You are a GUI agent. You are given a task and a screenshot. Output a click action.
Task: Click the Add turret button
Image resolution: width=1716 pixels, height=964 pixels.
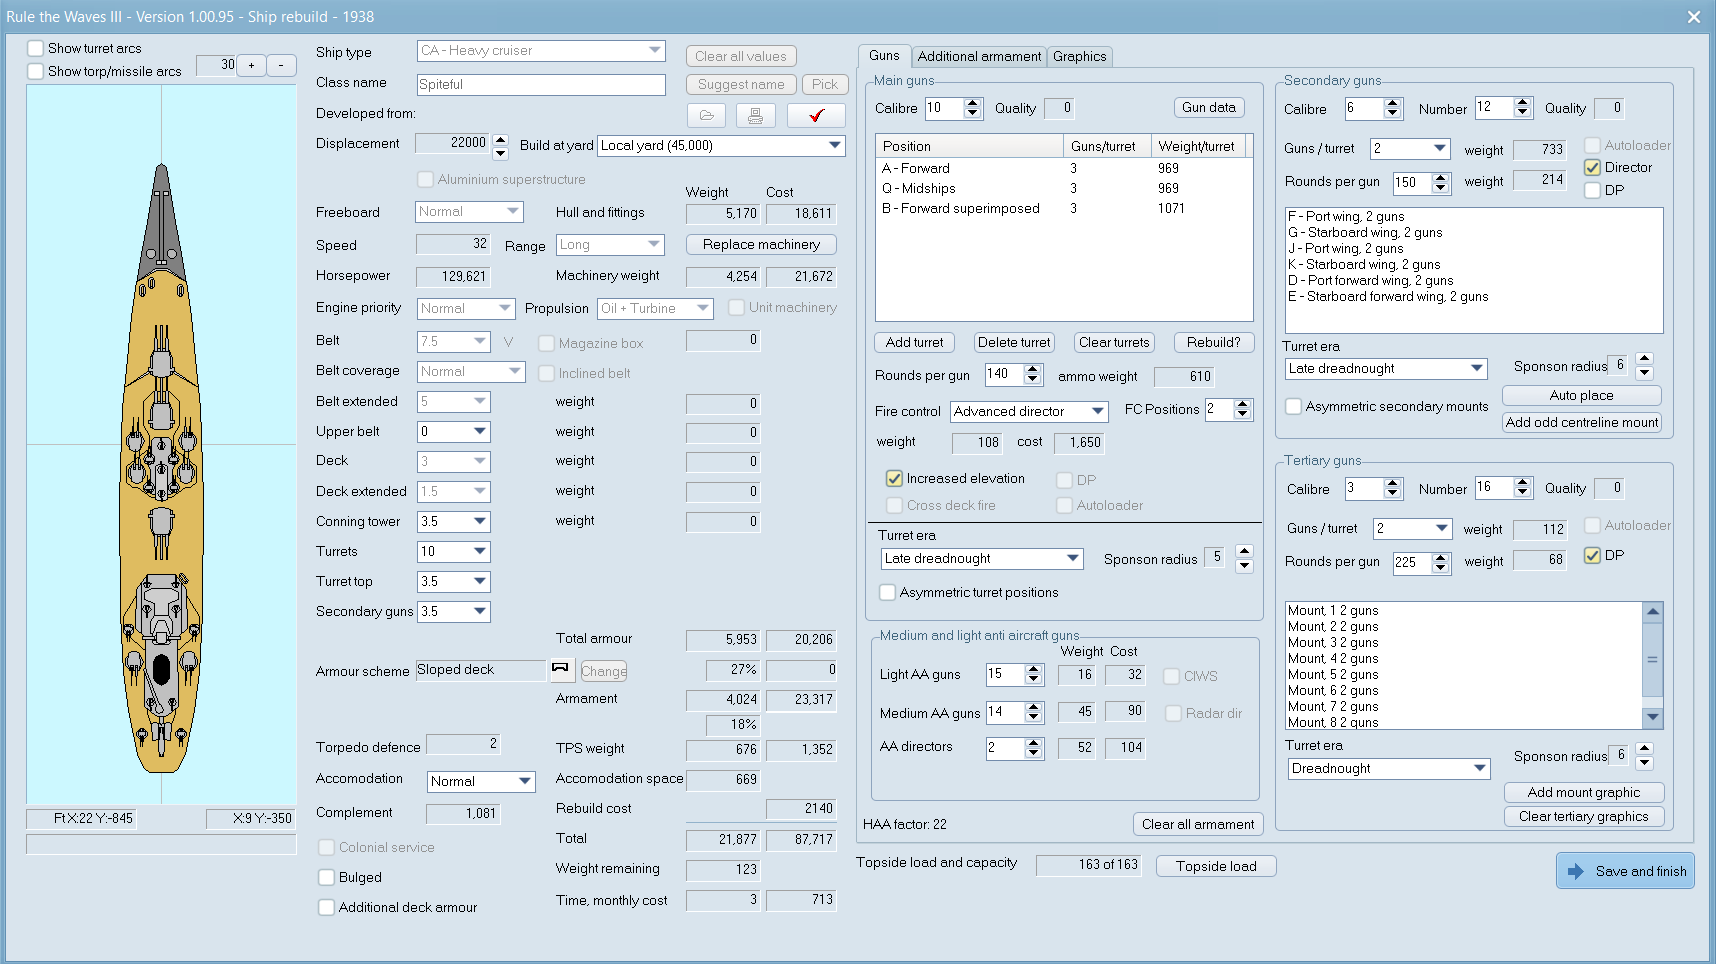(x=914, y=343)
